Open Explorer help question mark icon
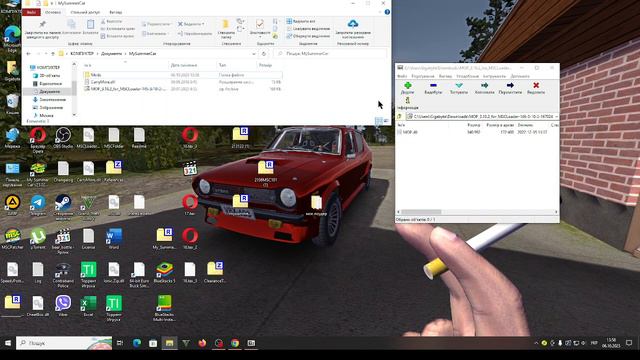 [387, 12]
